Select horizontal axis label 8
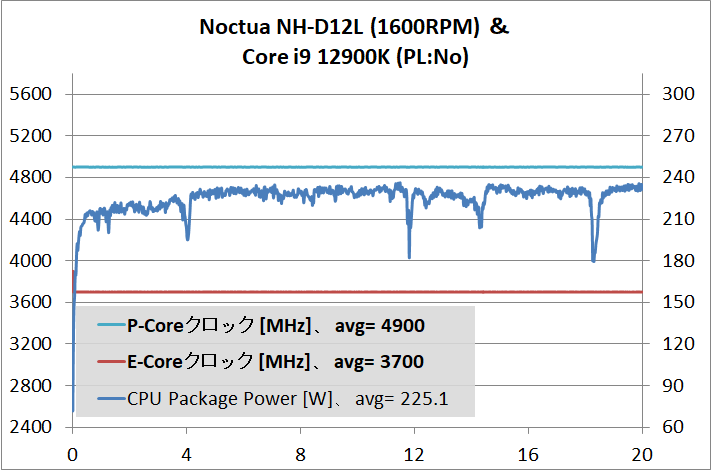The image size is (711, 470). point(300,455)
